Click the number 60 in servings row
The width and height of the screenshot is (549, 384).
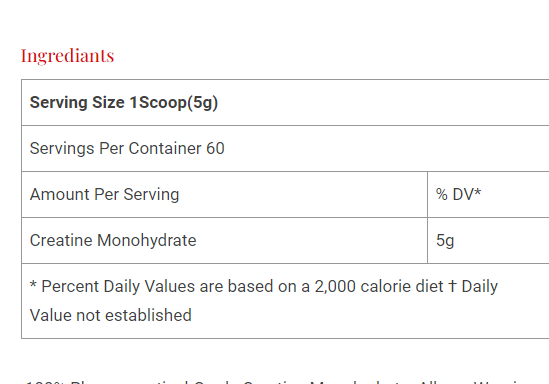click(215, 148)
